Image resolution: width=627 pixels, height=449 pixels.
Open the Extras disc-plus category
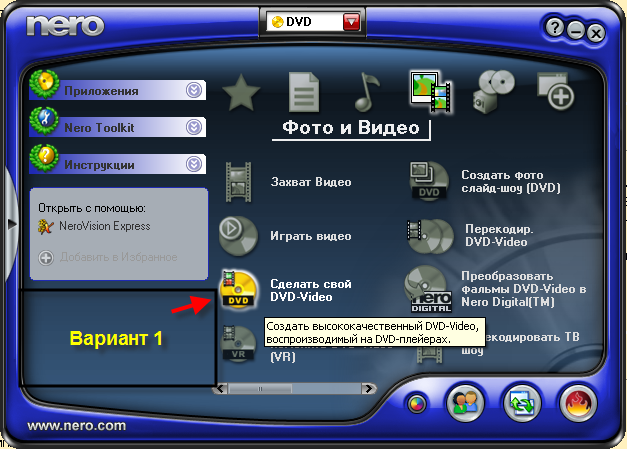tap(555, 92)
